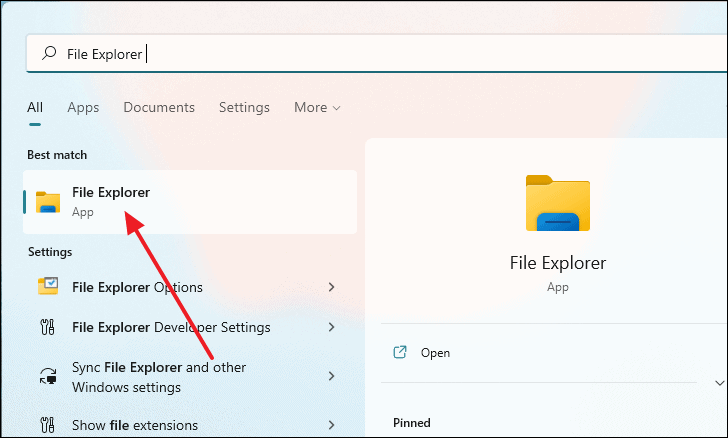This screenshot has width=728, height=438.
Task: Switch to the Settings tab
Action: [244, 107]
